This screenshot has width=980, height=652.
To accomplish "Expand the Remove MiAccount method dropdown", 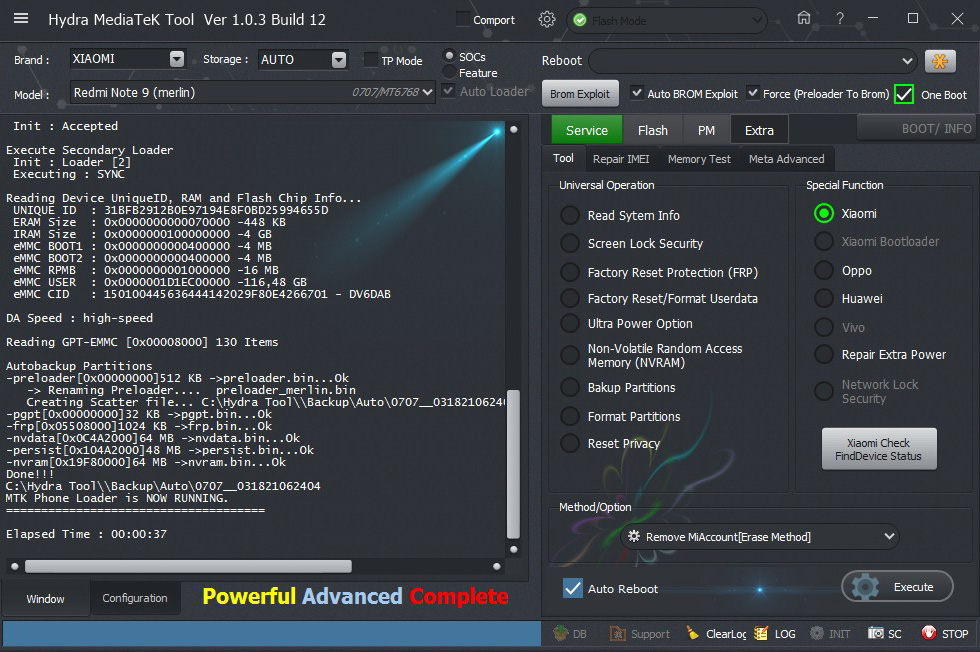I will [890, 537].
